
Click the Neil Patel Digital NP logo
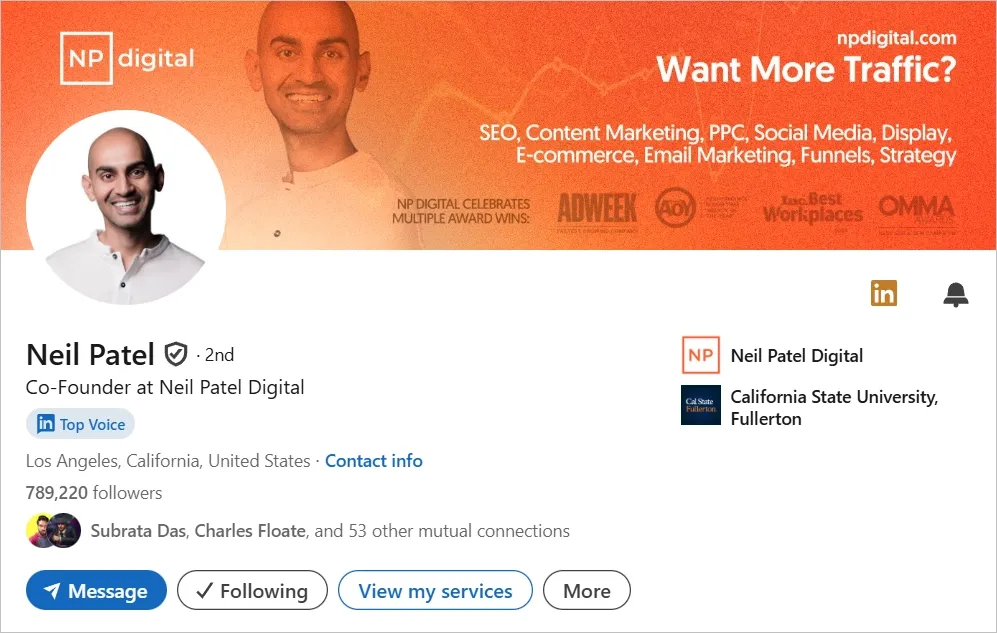(x=700, y=355)
